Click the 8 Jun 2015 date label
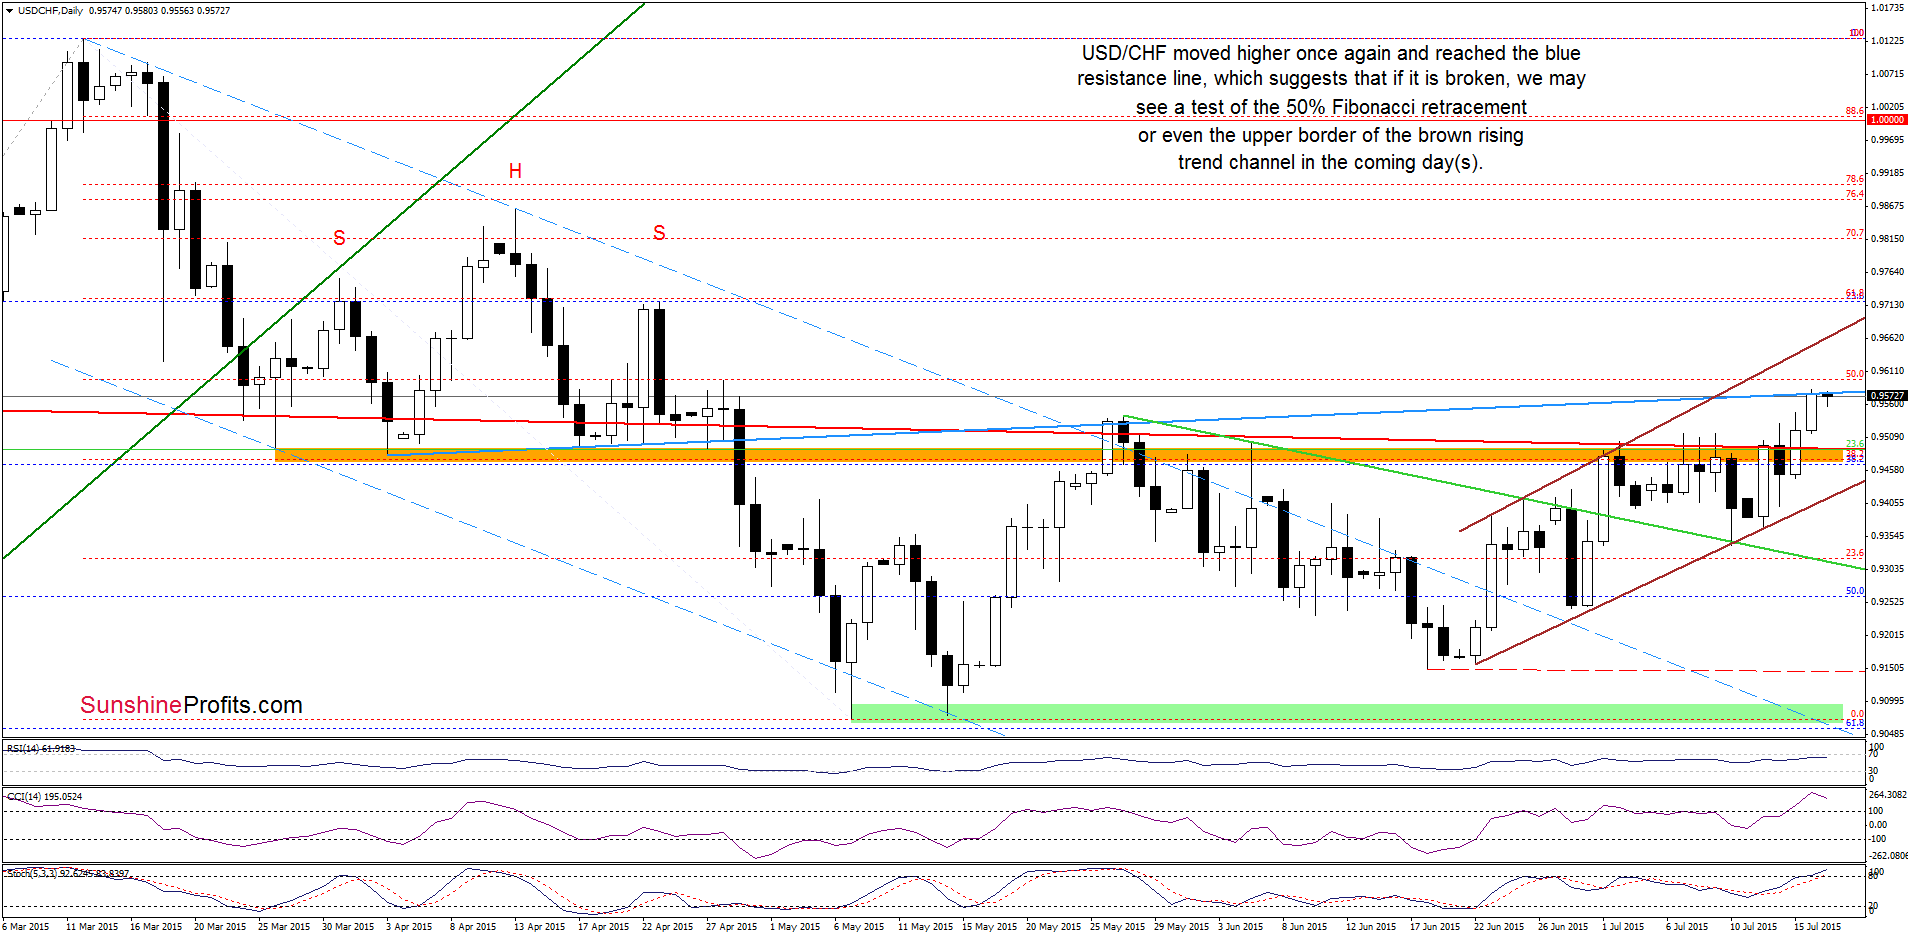Viewport: 1908px width, 935px height. (x=1304, y=927)
